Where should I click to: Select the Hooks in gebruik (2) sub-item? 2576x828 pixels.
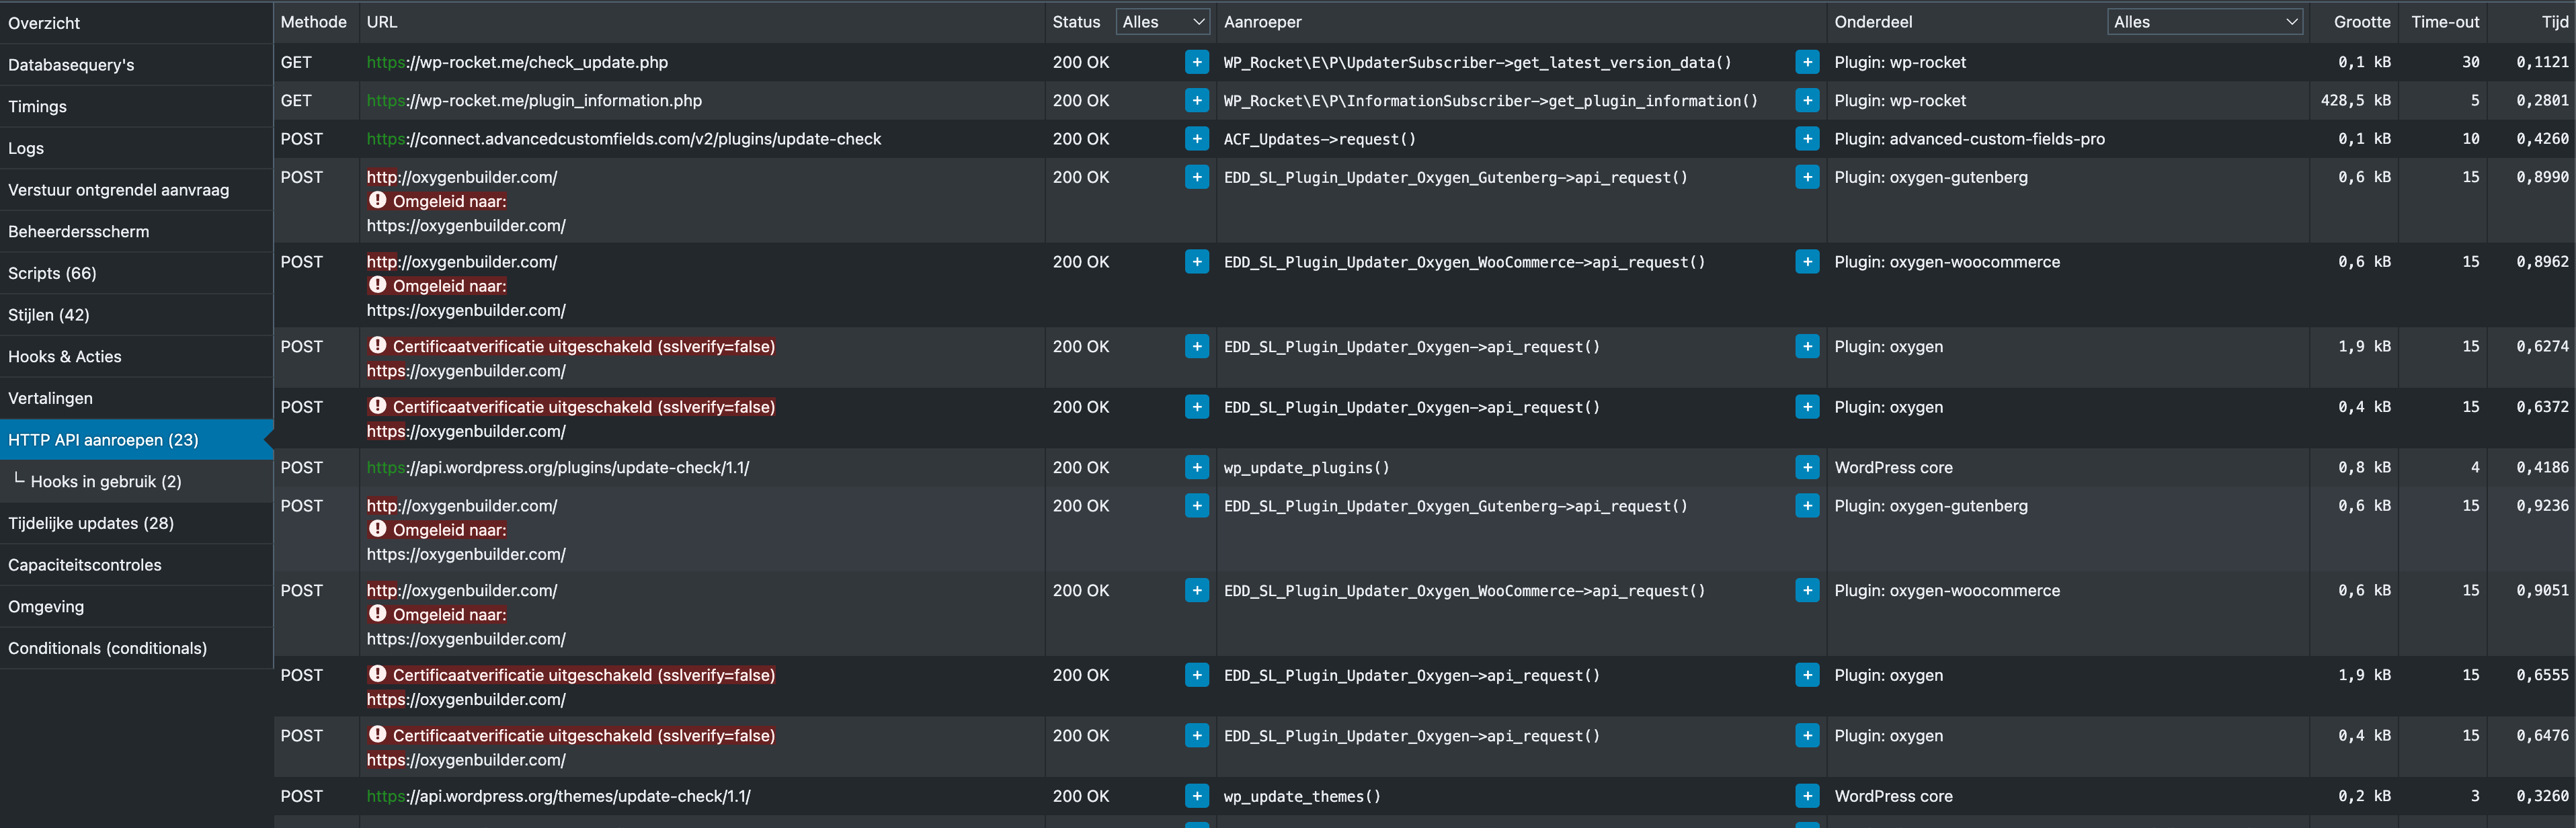point(105,481)
